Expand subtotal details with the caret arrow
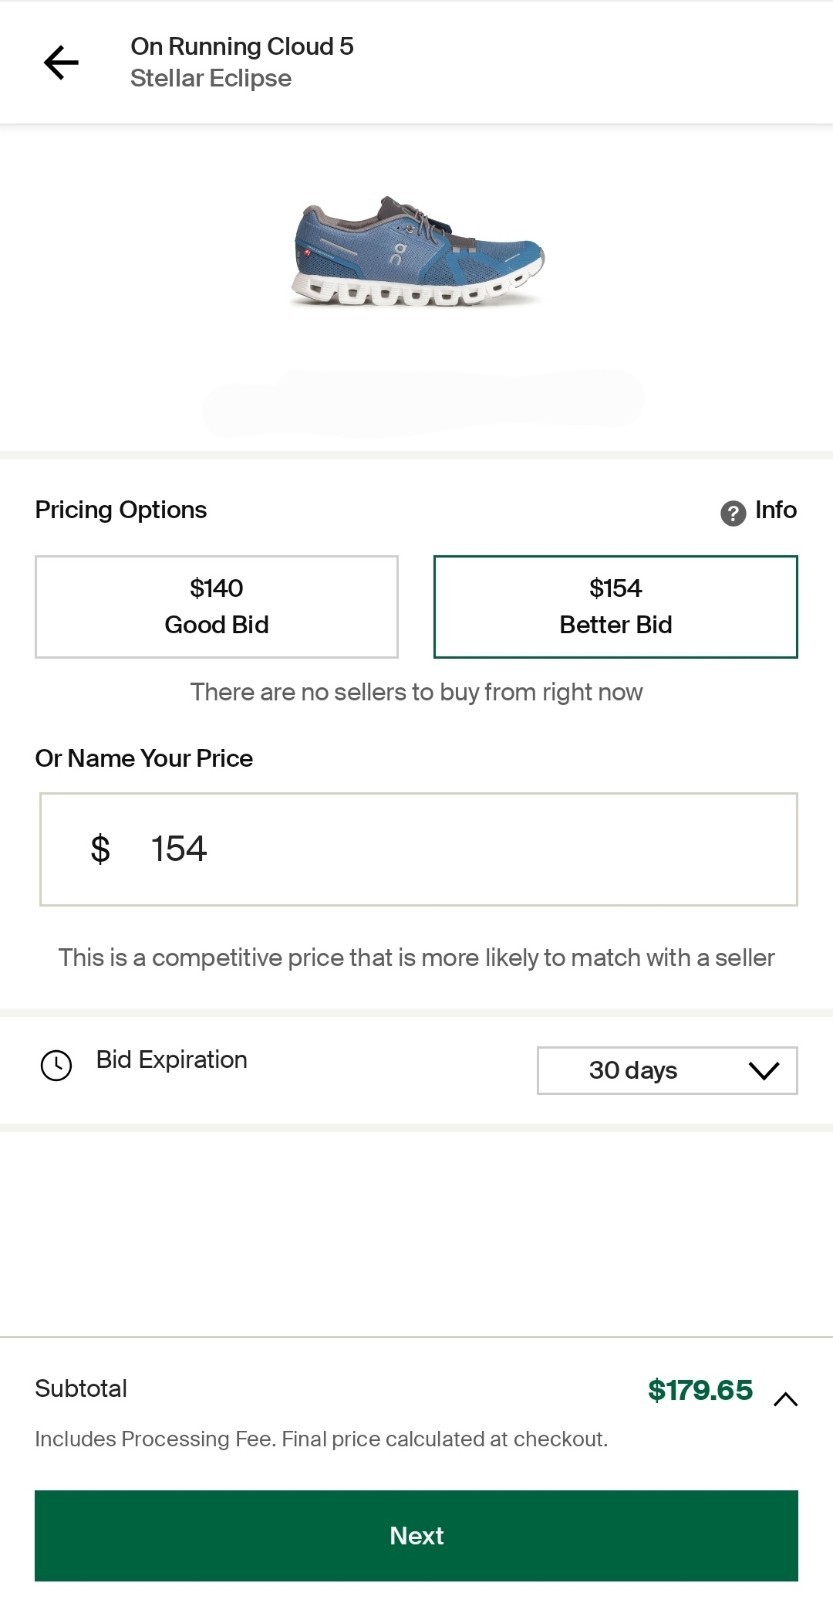The height and width of the screenshot is (1600, 833). (786, 1399)
